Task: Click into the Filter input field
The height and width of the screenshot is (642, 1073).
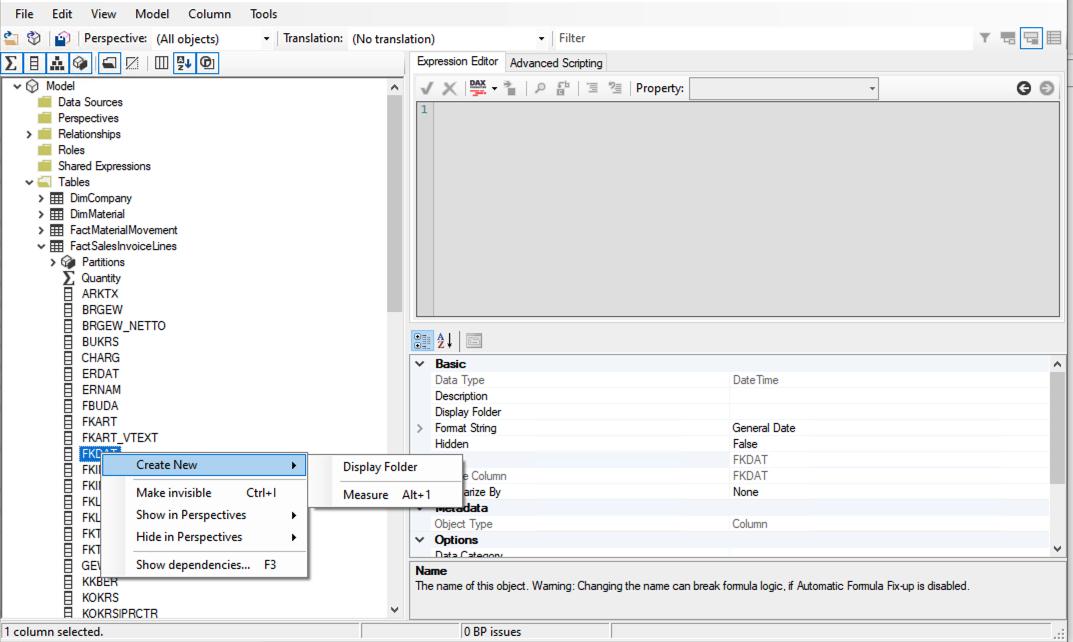Action: [x=763, y=38]
